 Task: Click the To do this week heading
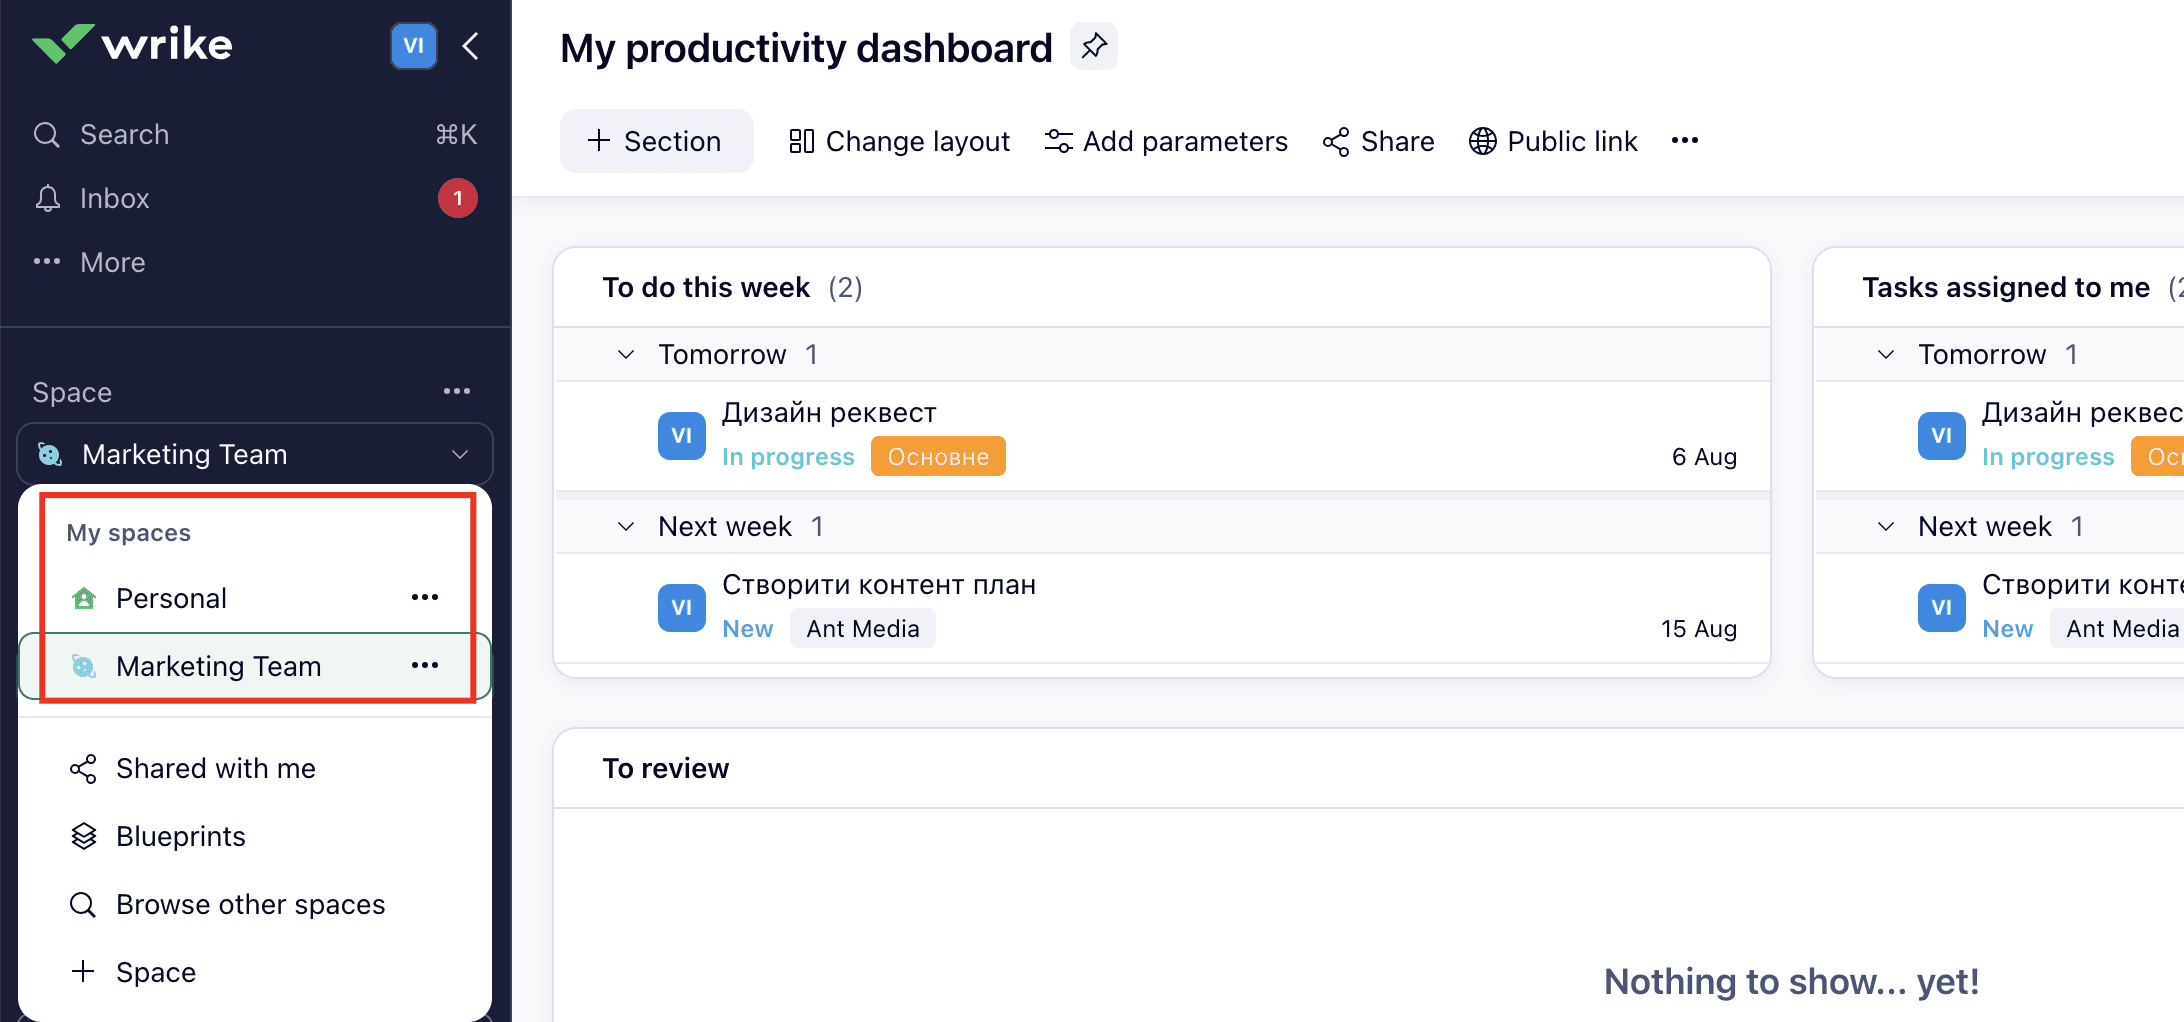[x=706, y=288]
